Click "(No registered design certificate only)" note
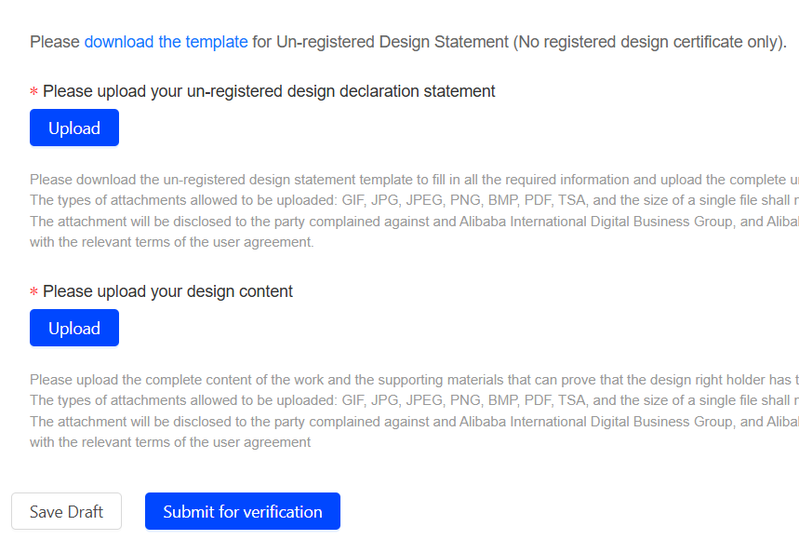This screenshot has width=799, height=553. tap(650, 42)
